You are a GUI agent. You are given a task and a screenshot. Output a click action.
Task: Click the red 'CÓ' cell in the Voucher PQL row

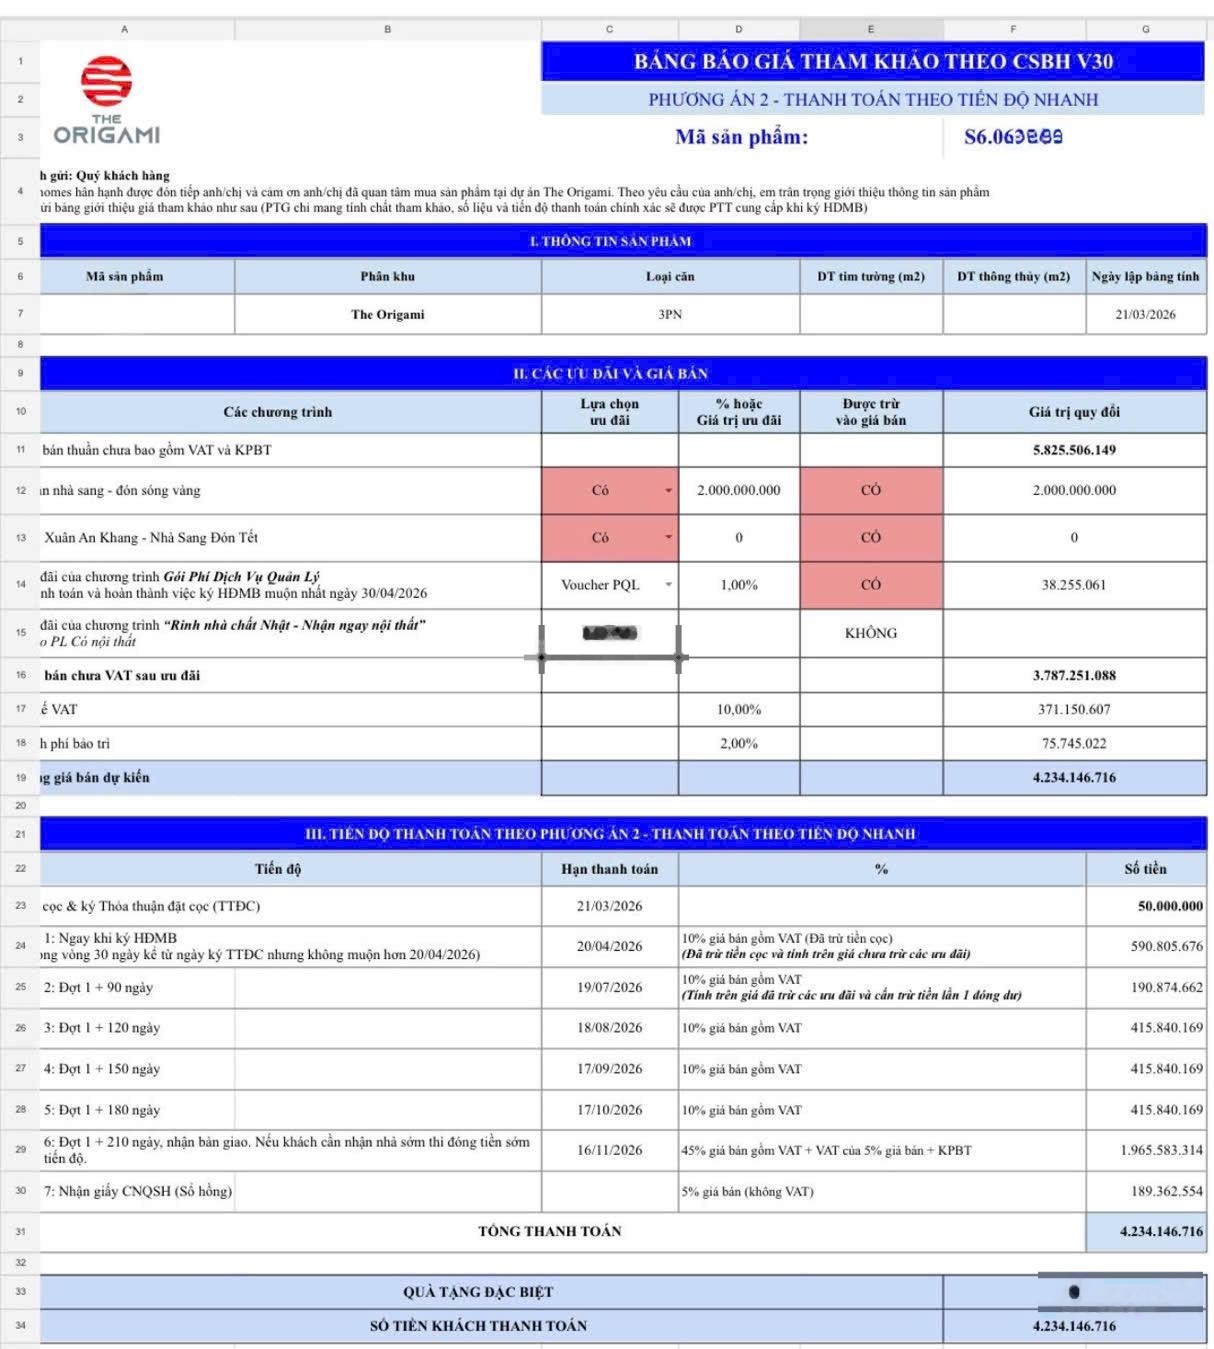click(871, 585)
